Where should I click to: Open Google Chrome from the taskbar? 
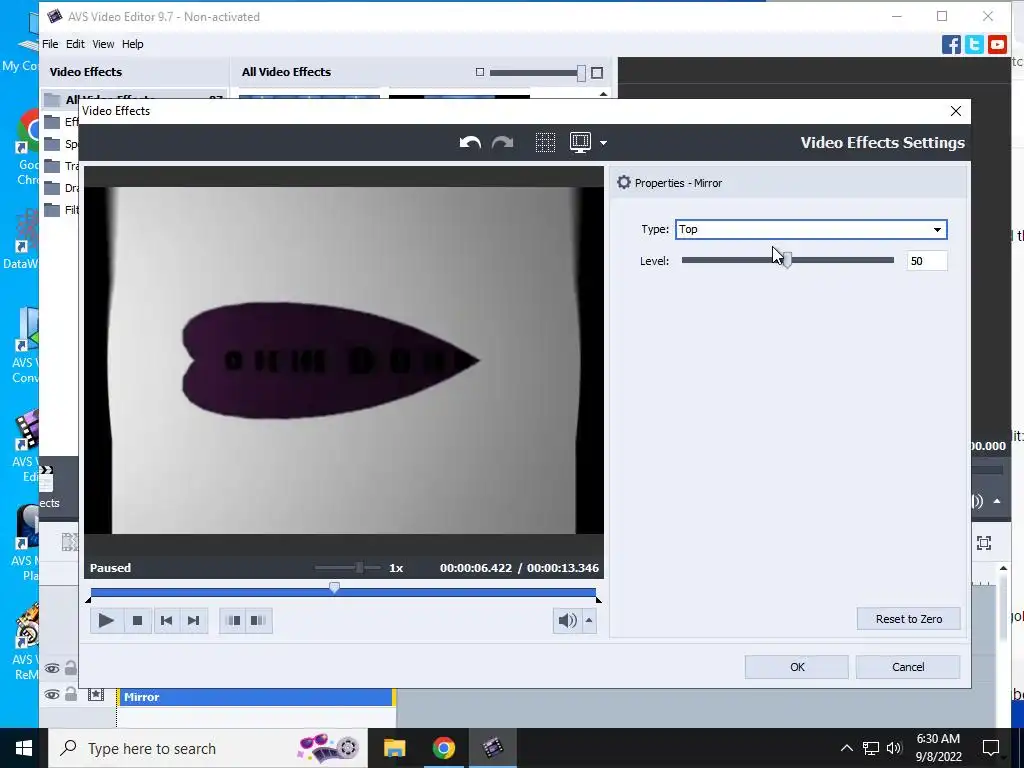coord(443,748)
